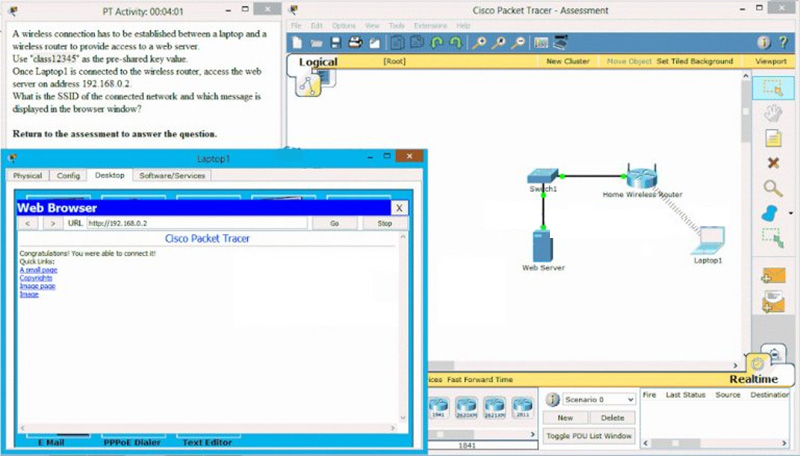The height and width of the screenshot is (456, 800).
Task: Click the Open folder toolbar icon
Action: [x=316, y=43]
